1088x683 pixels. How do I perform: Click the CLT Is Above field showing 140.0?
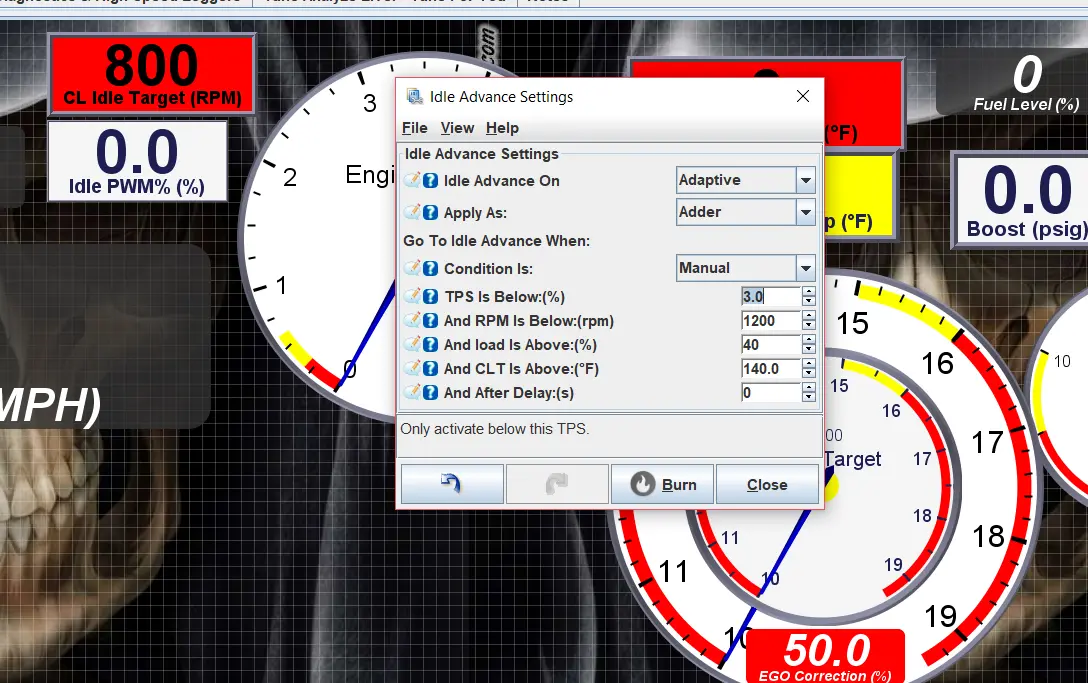tap(771, 369)
